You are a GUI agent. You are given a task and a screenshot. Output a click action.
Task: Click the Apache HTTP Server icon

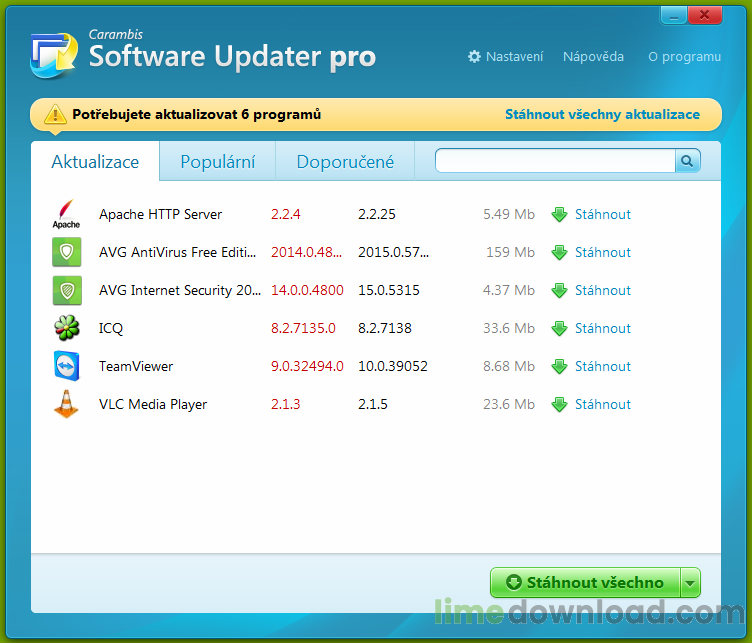pos(66,215)
